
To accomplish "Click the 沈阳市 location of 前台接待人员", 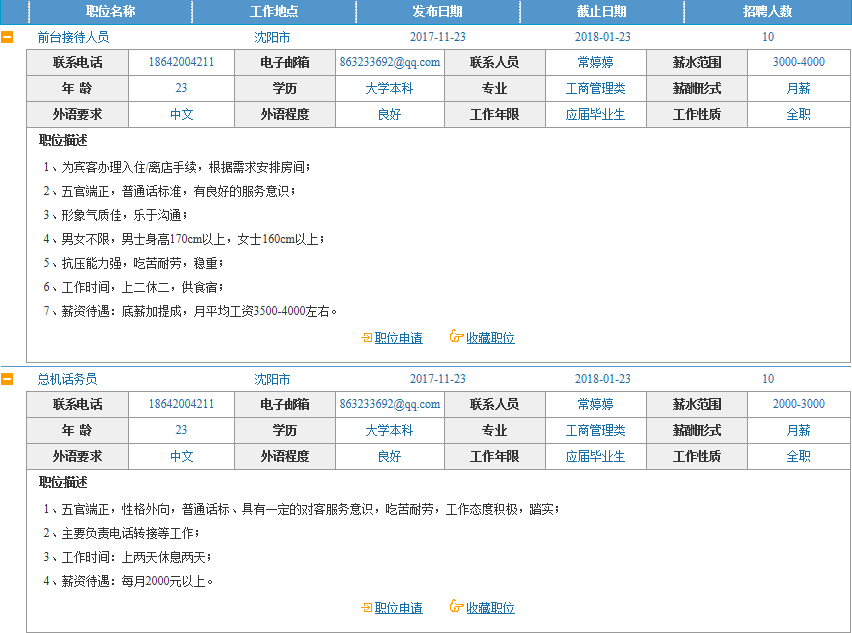I will (272, 37).
